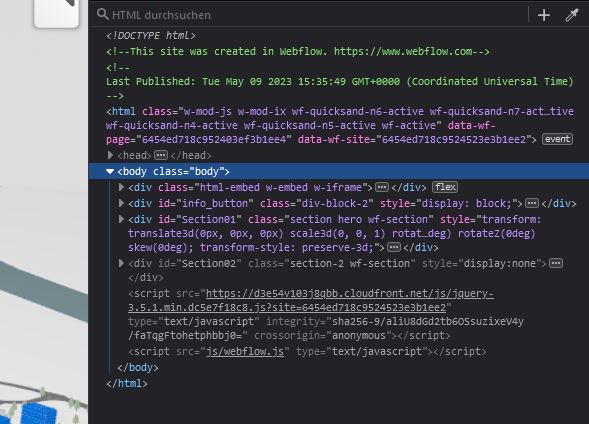This screenshot has height=424, width=589.
Task: Select the closing </html> tag
Action: pos(127,383)
